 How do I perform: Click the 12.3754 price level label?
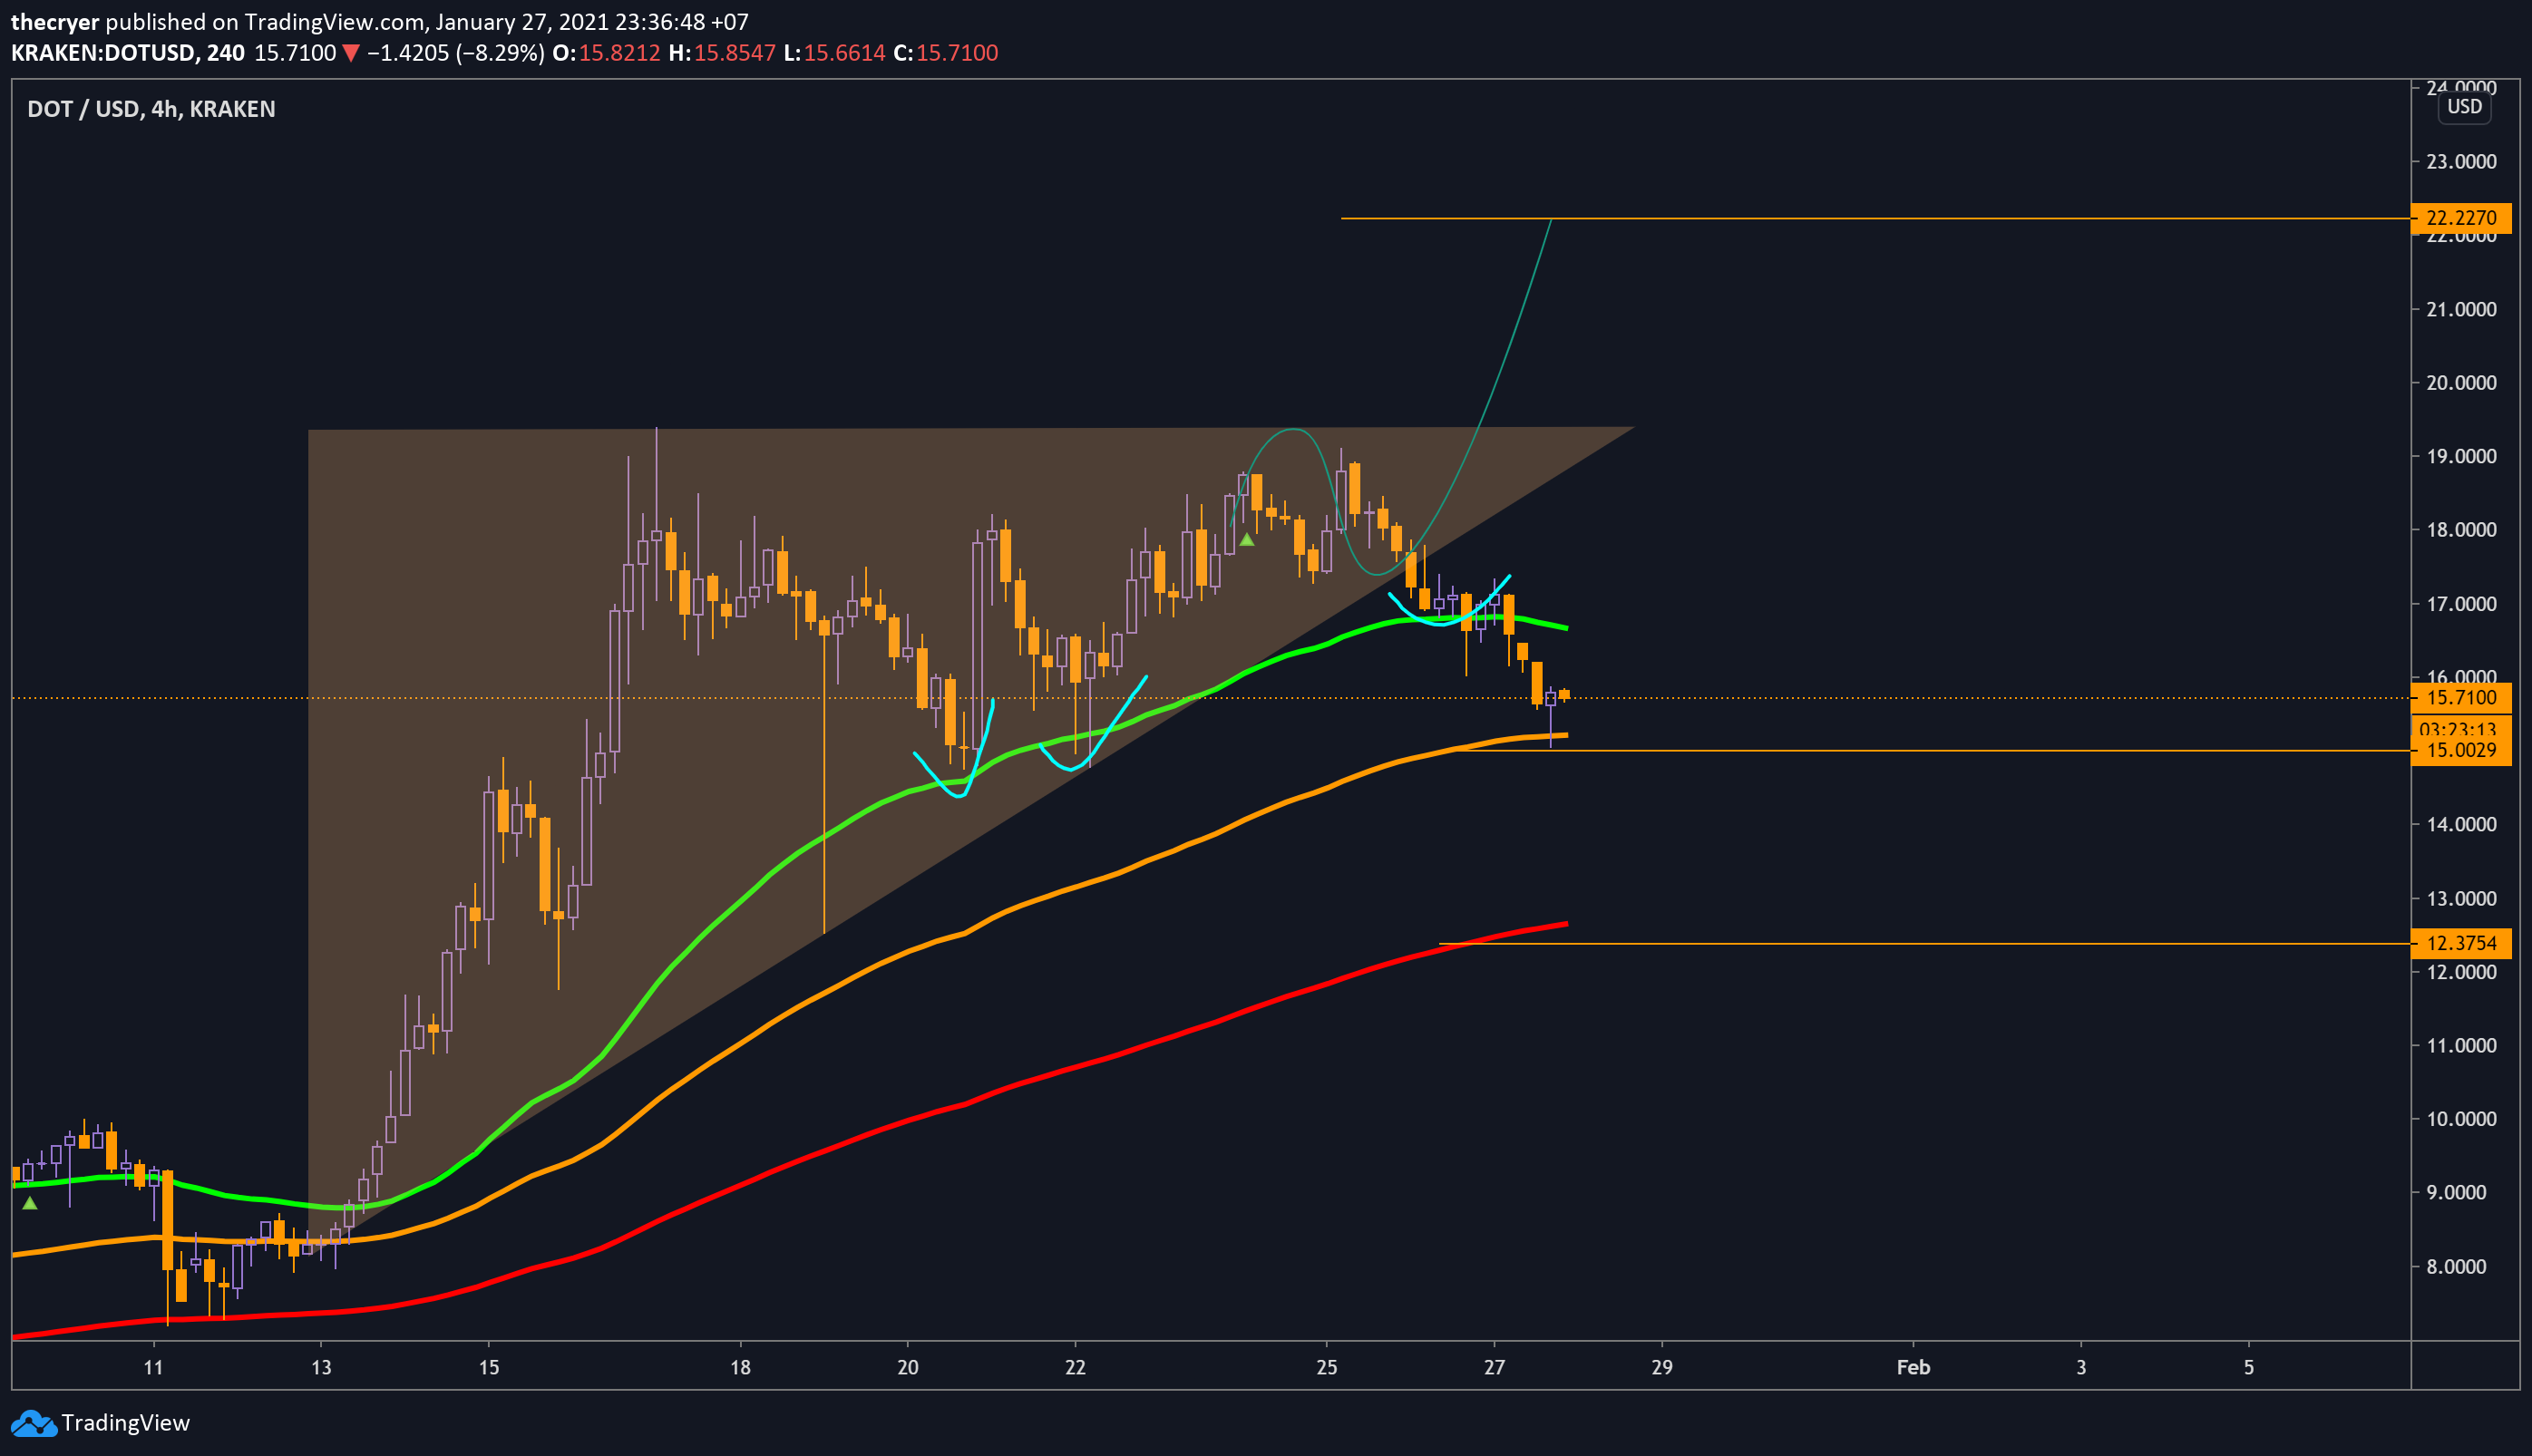(2461, 943)
